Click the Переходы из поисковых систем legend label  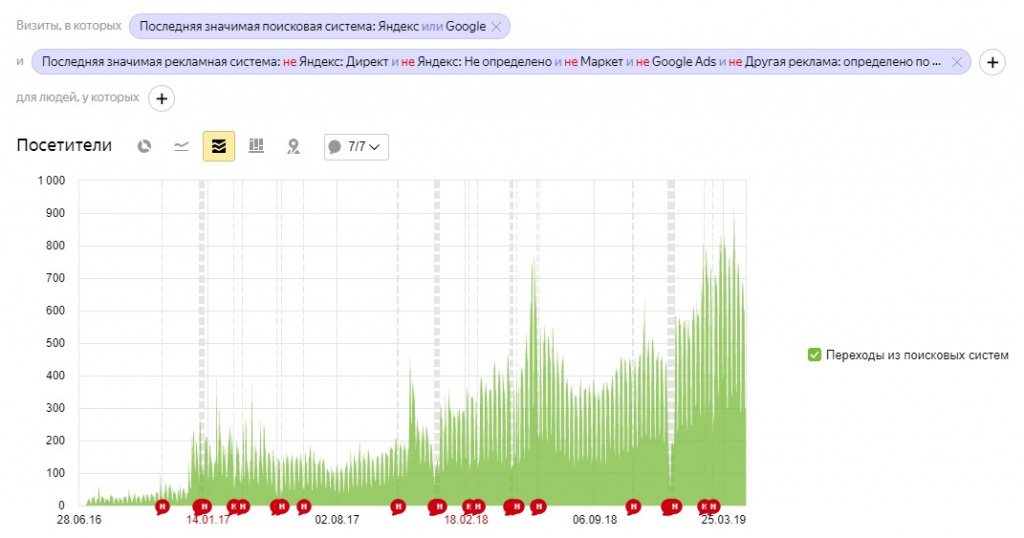(x=917, y=355)
